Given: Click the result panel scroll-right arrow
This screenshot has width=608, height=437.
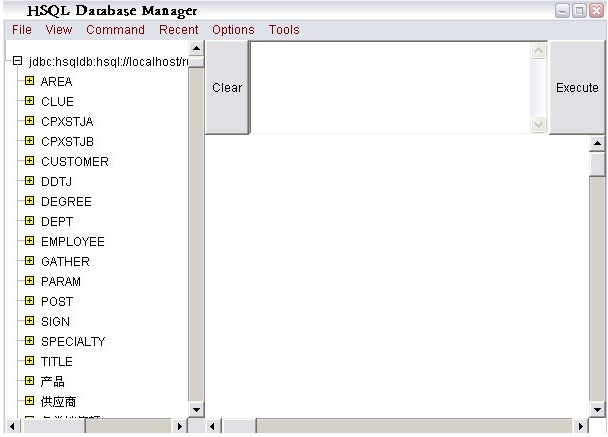Looking at the screenshot, I should (x=580, y=426).
